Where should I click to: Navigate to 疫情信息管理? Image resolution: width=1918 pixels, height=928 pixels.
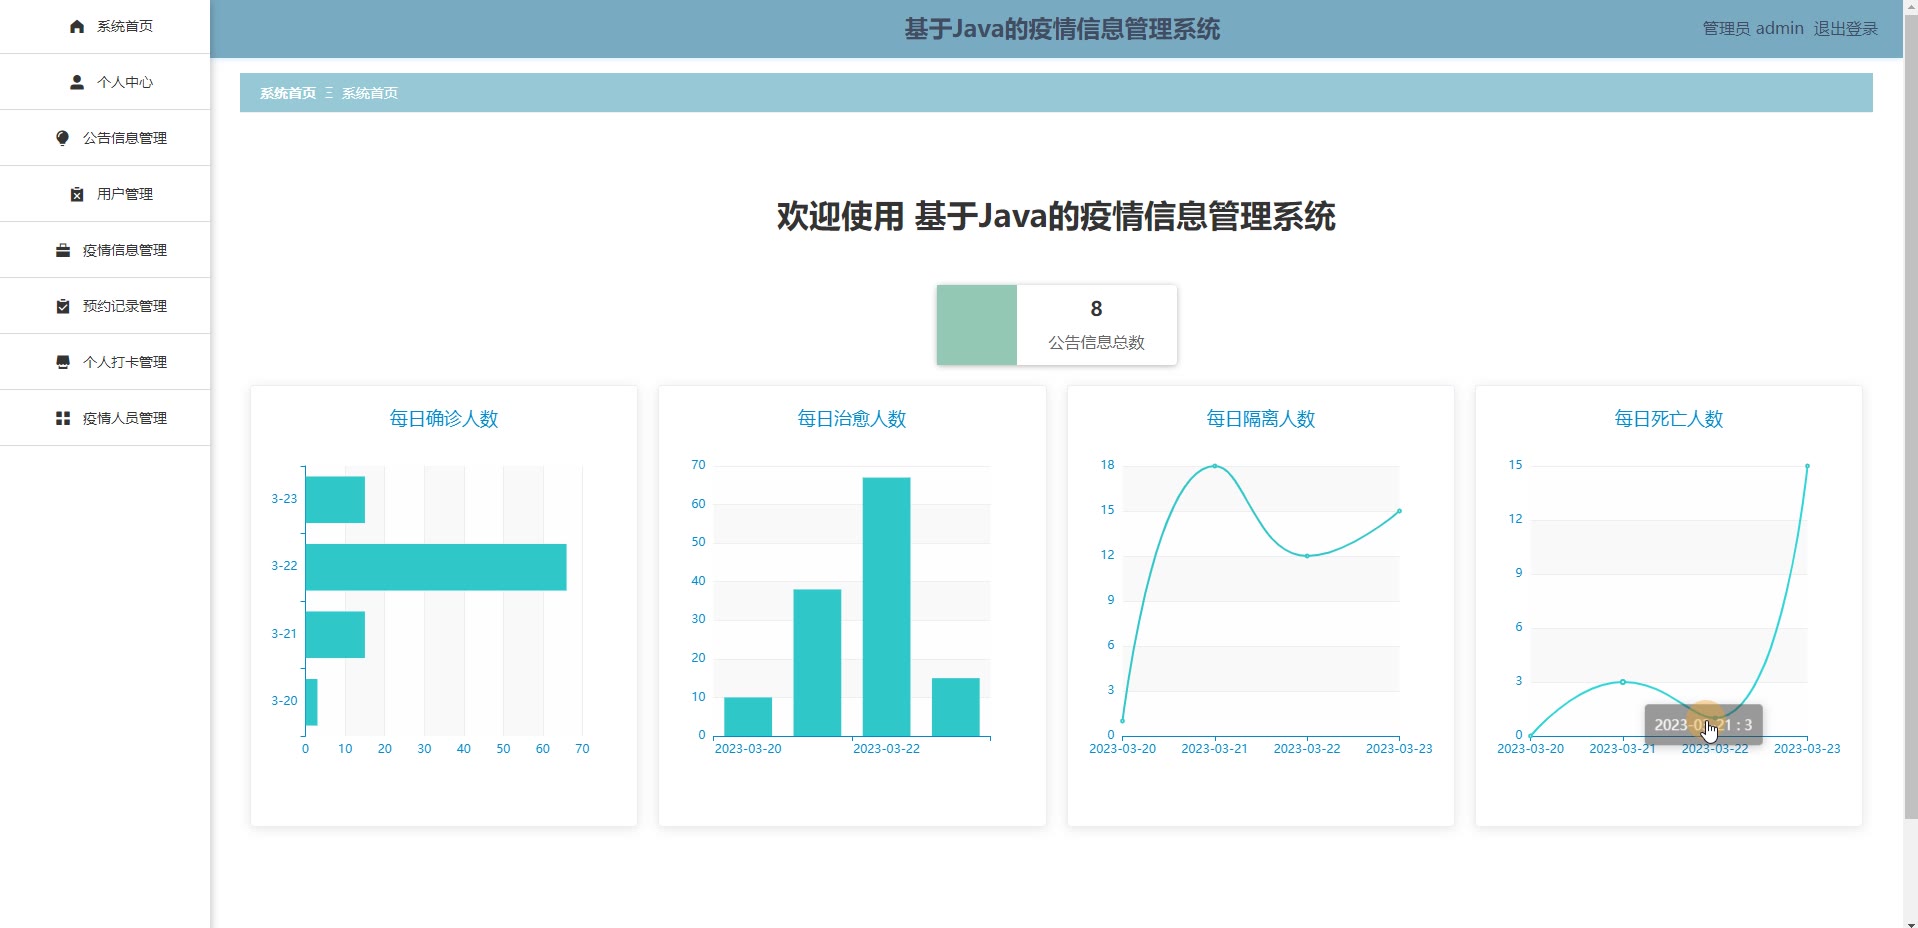click(105, 250)
